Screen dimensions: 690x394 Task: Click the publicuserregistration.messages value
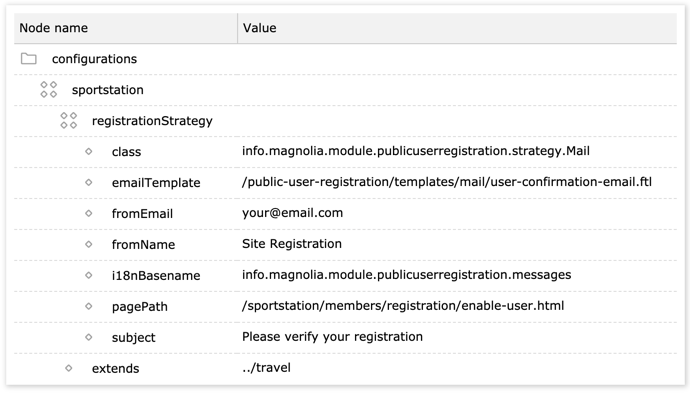point(407,275)
